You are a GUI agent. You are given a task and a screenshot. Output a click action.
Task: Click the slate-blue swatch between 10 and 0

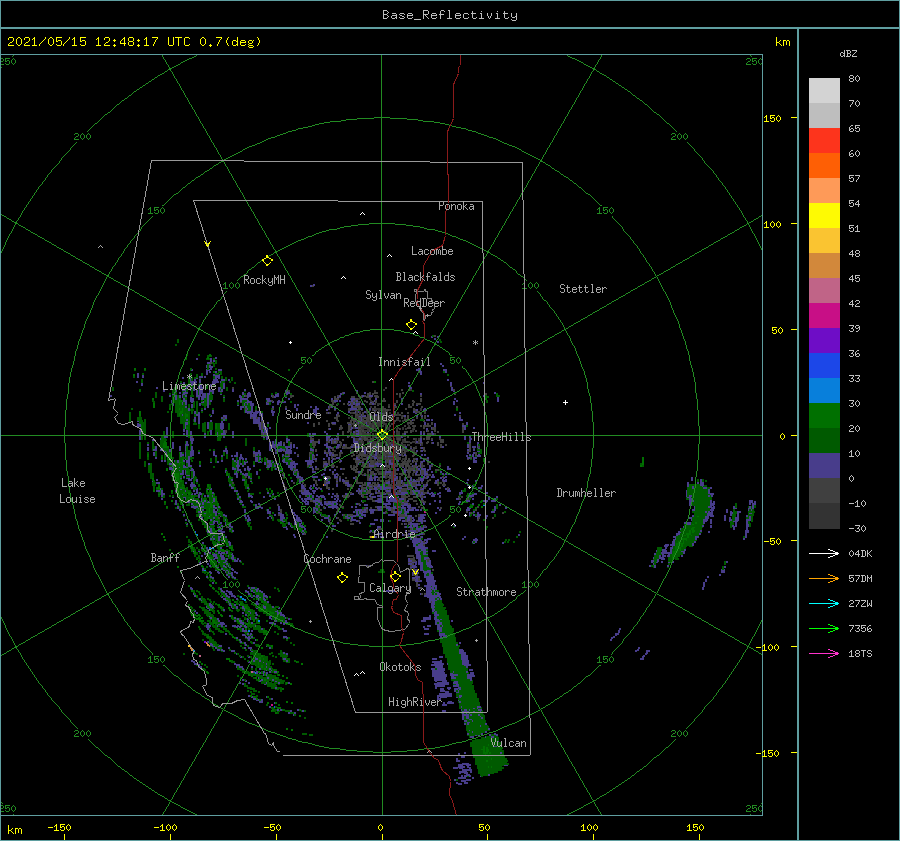[x=824, y=466]
